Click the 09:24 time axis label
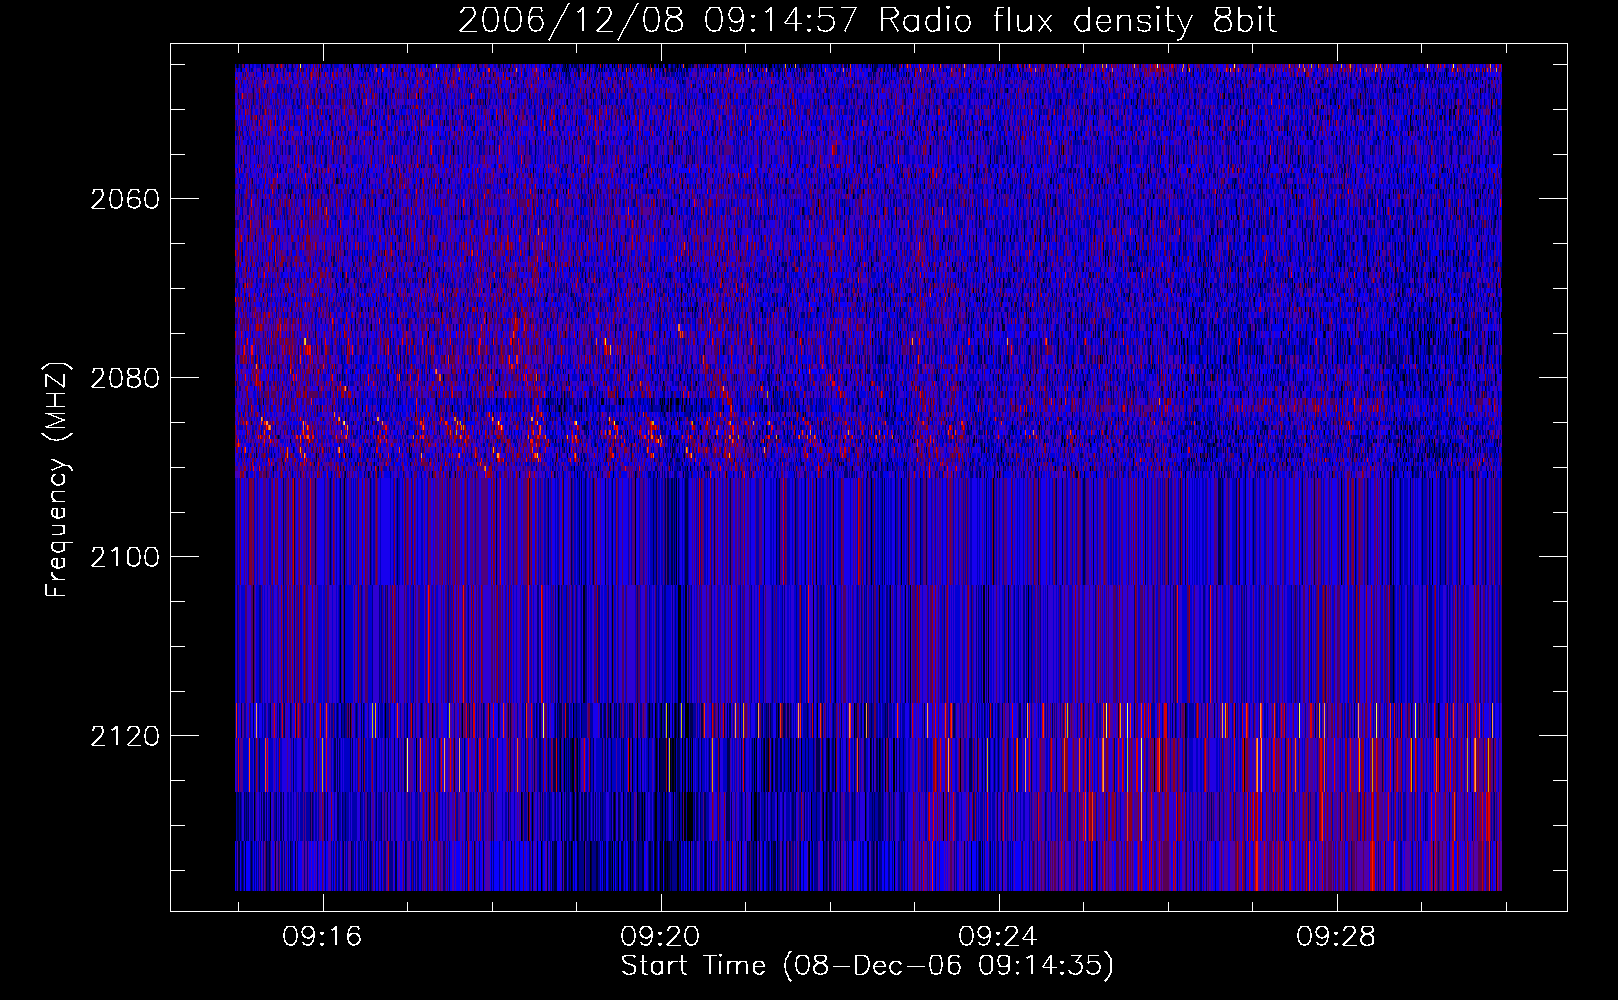 [998, 937]
